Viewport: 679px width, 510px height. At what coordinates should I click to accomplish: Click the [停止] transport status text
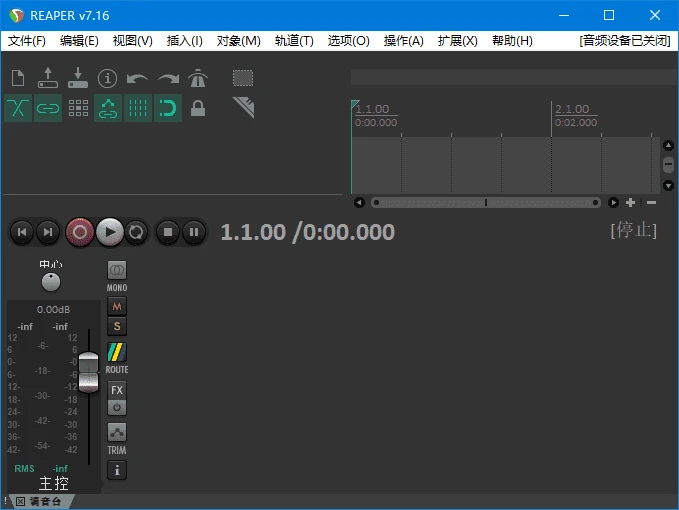coord(634,230)
